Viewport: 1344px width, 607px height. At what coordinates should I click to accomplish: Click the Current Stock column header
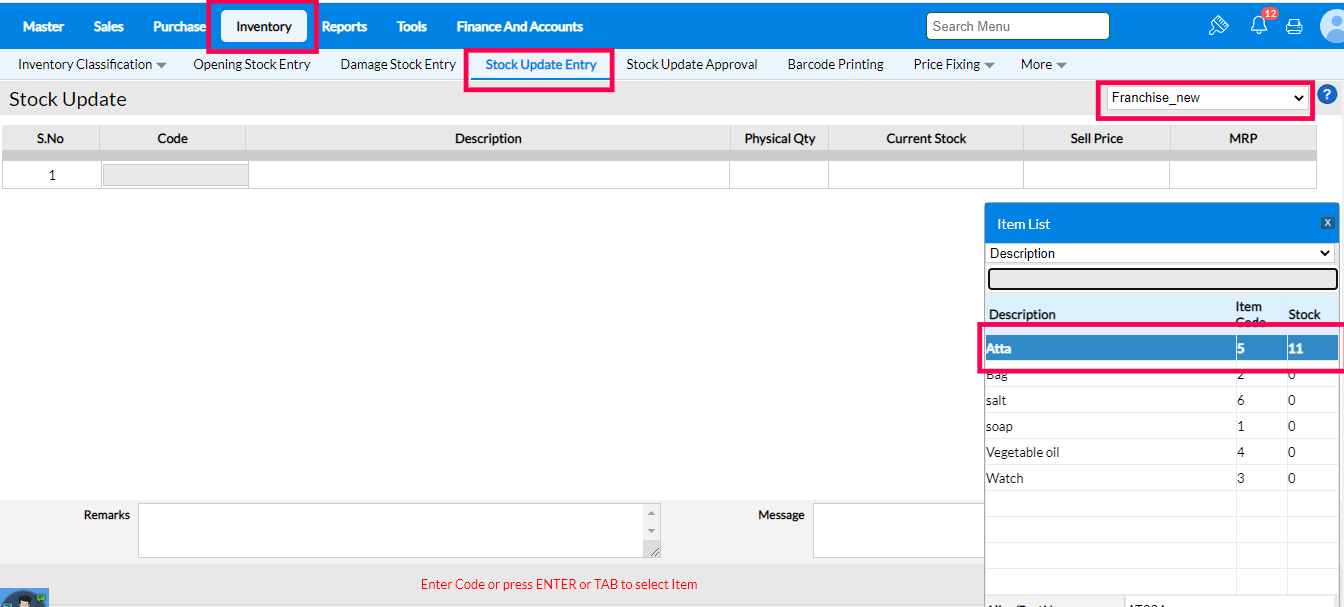tap(926, 139)
